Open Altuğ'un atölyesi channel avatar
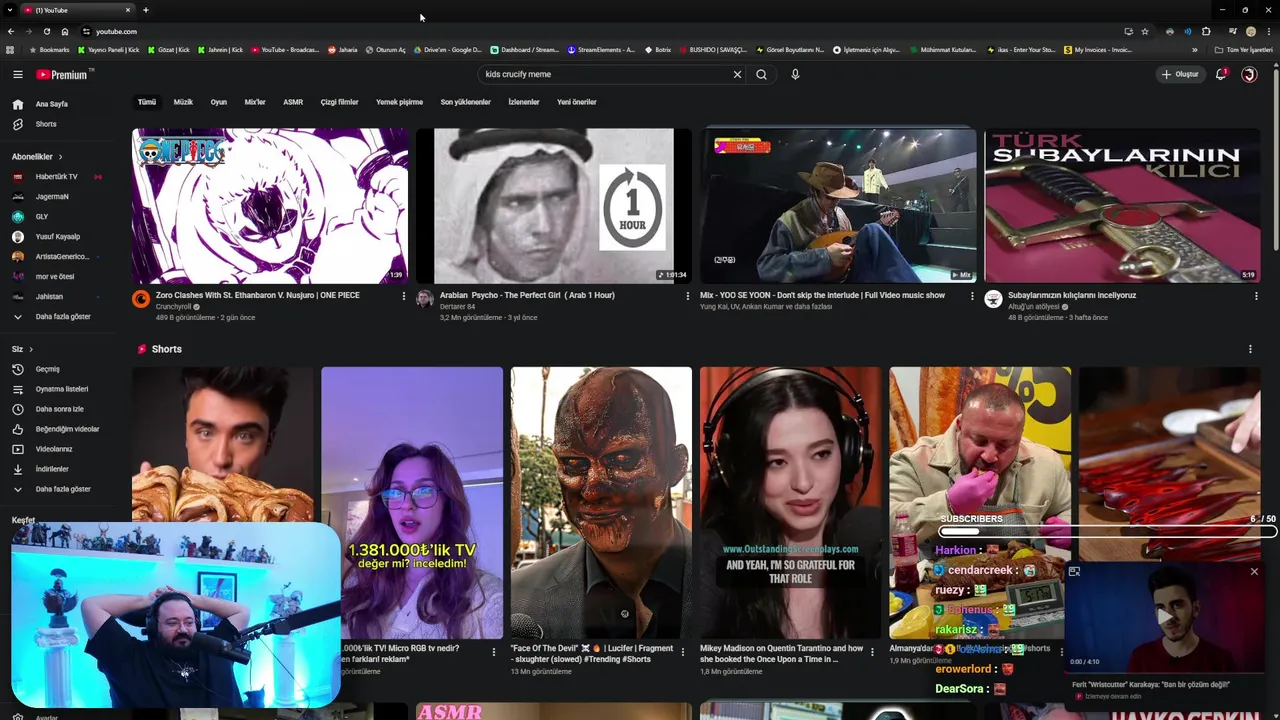This screenshot has height=720, width=1280. coord(993,299)
